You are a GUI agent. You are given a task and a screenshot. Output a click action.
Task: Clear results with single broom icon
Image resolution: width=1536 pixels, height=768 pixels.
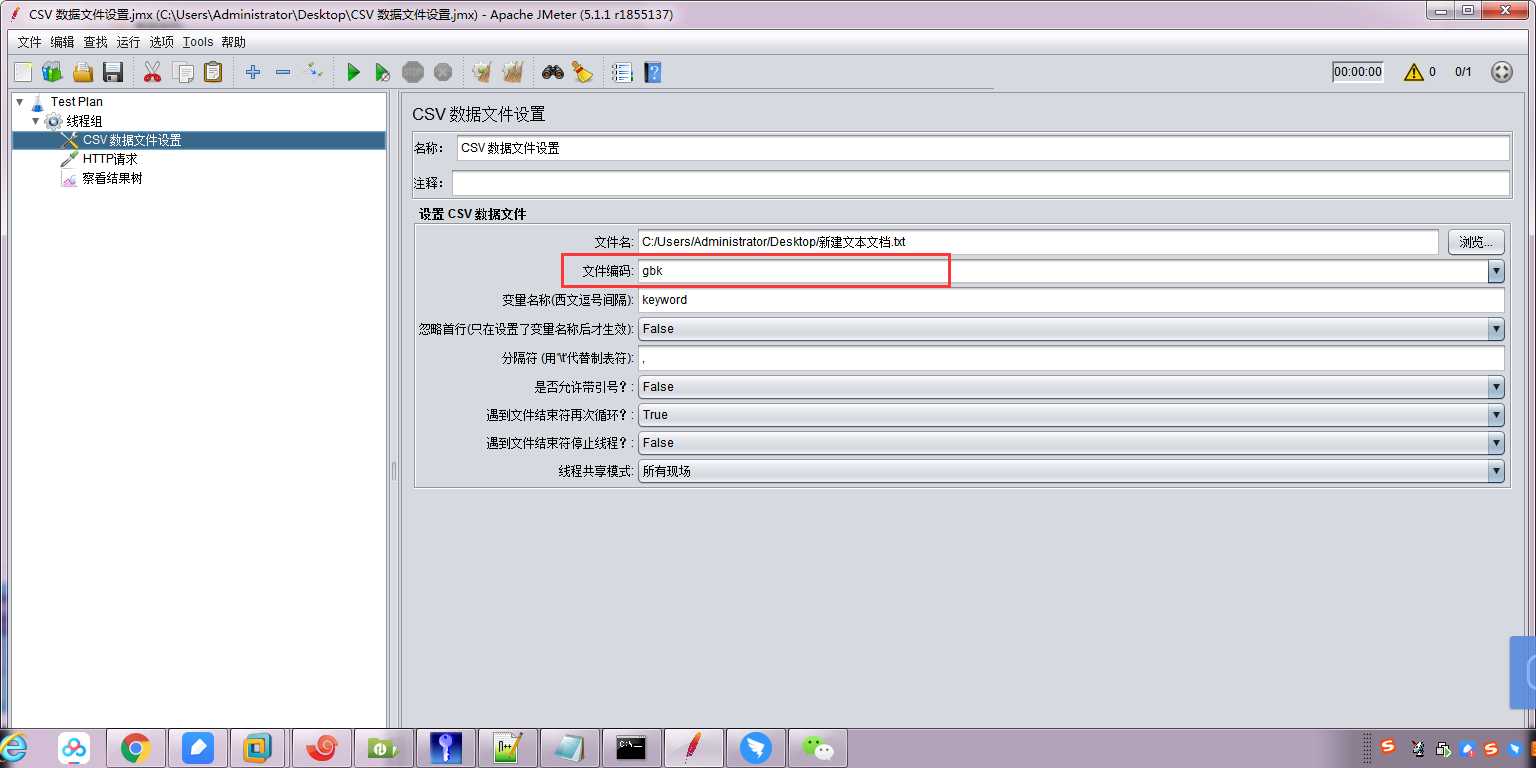pyautogui.click(x=482, y=72)
